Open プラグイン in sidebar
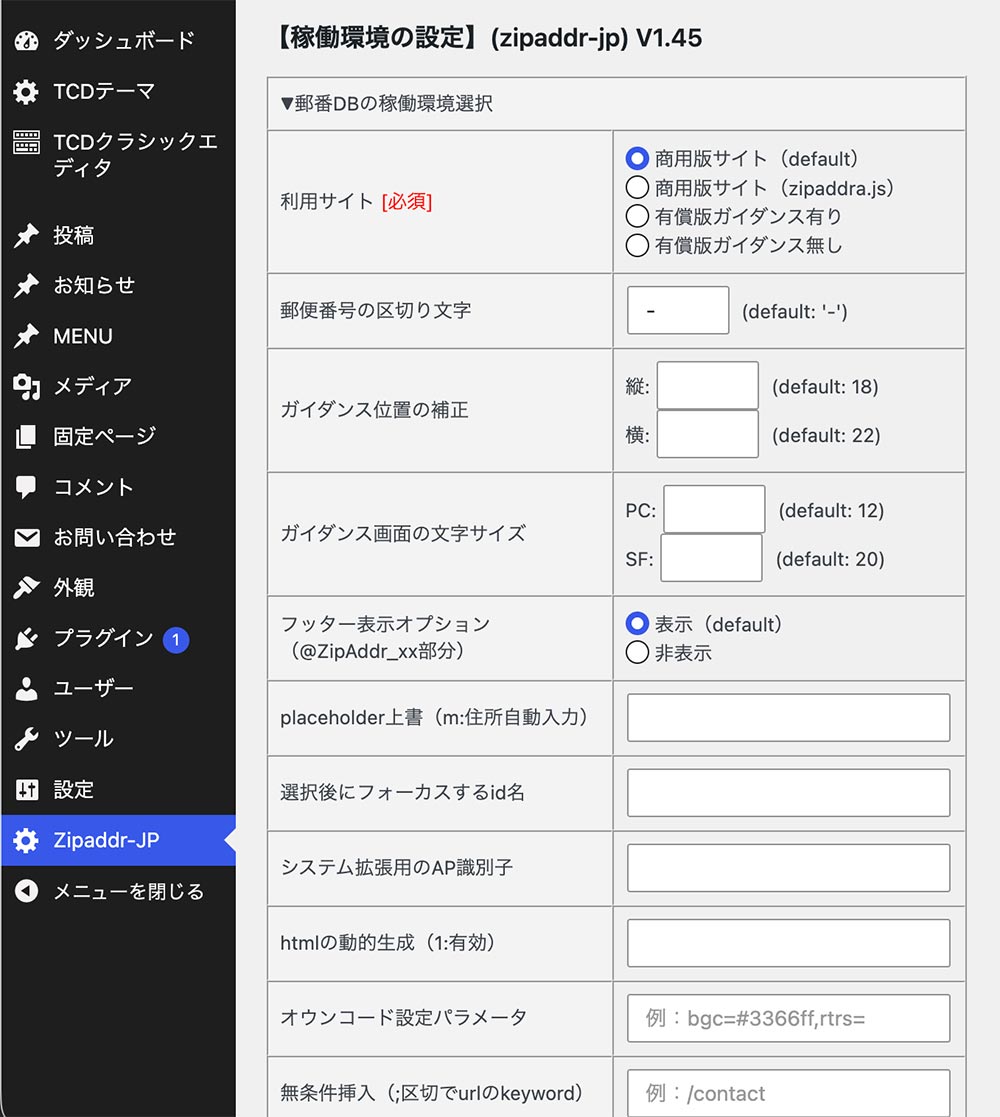This screenshot has height=1117, width=1000. [x=118, y=638]
